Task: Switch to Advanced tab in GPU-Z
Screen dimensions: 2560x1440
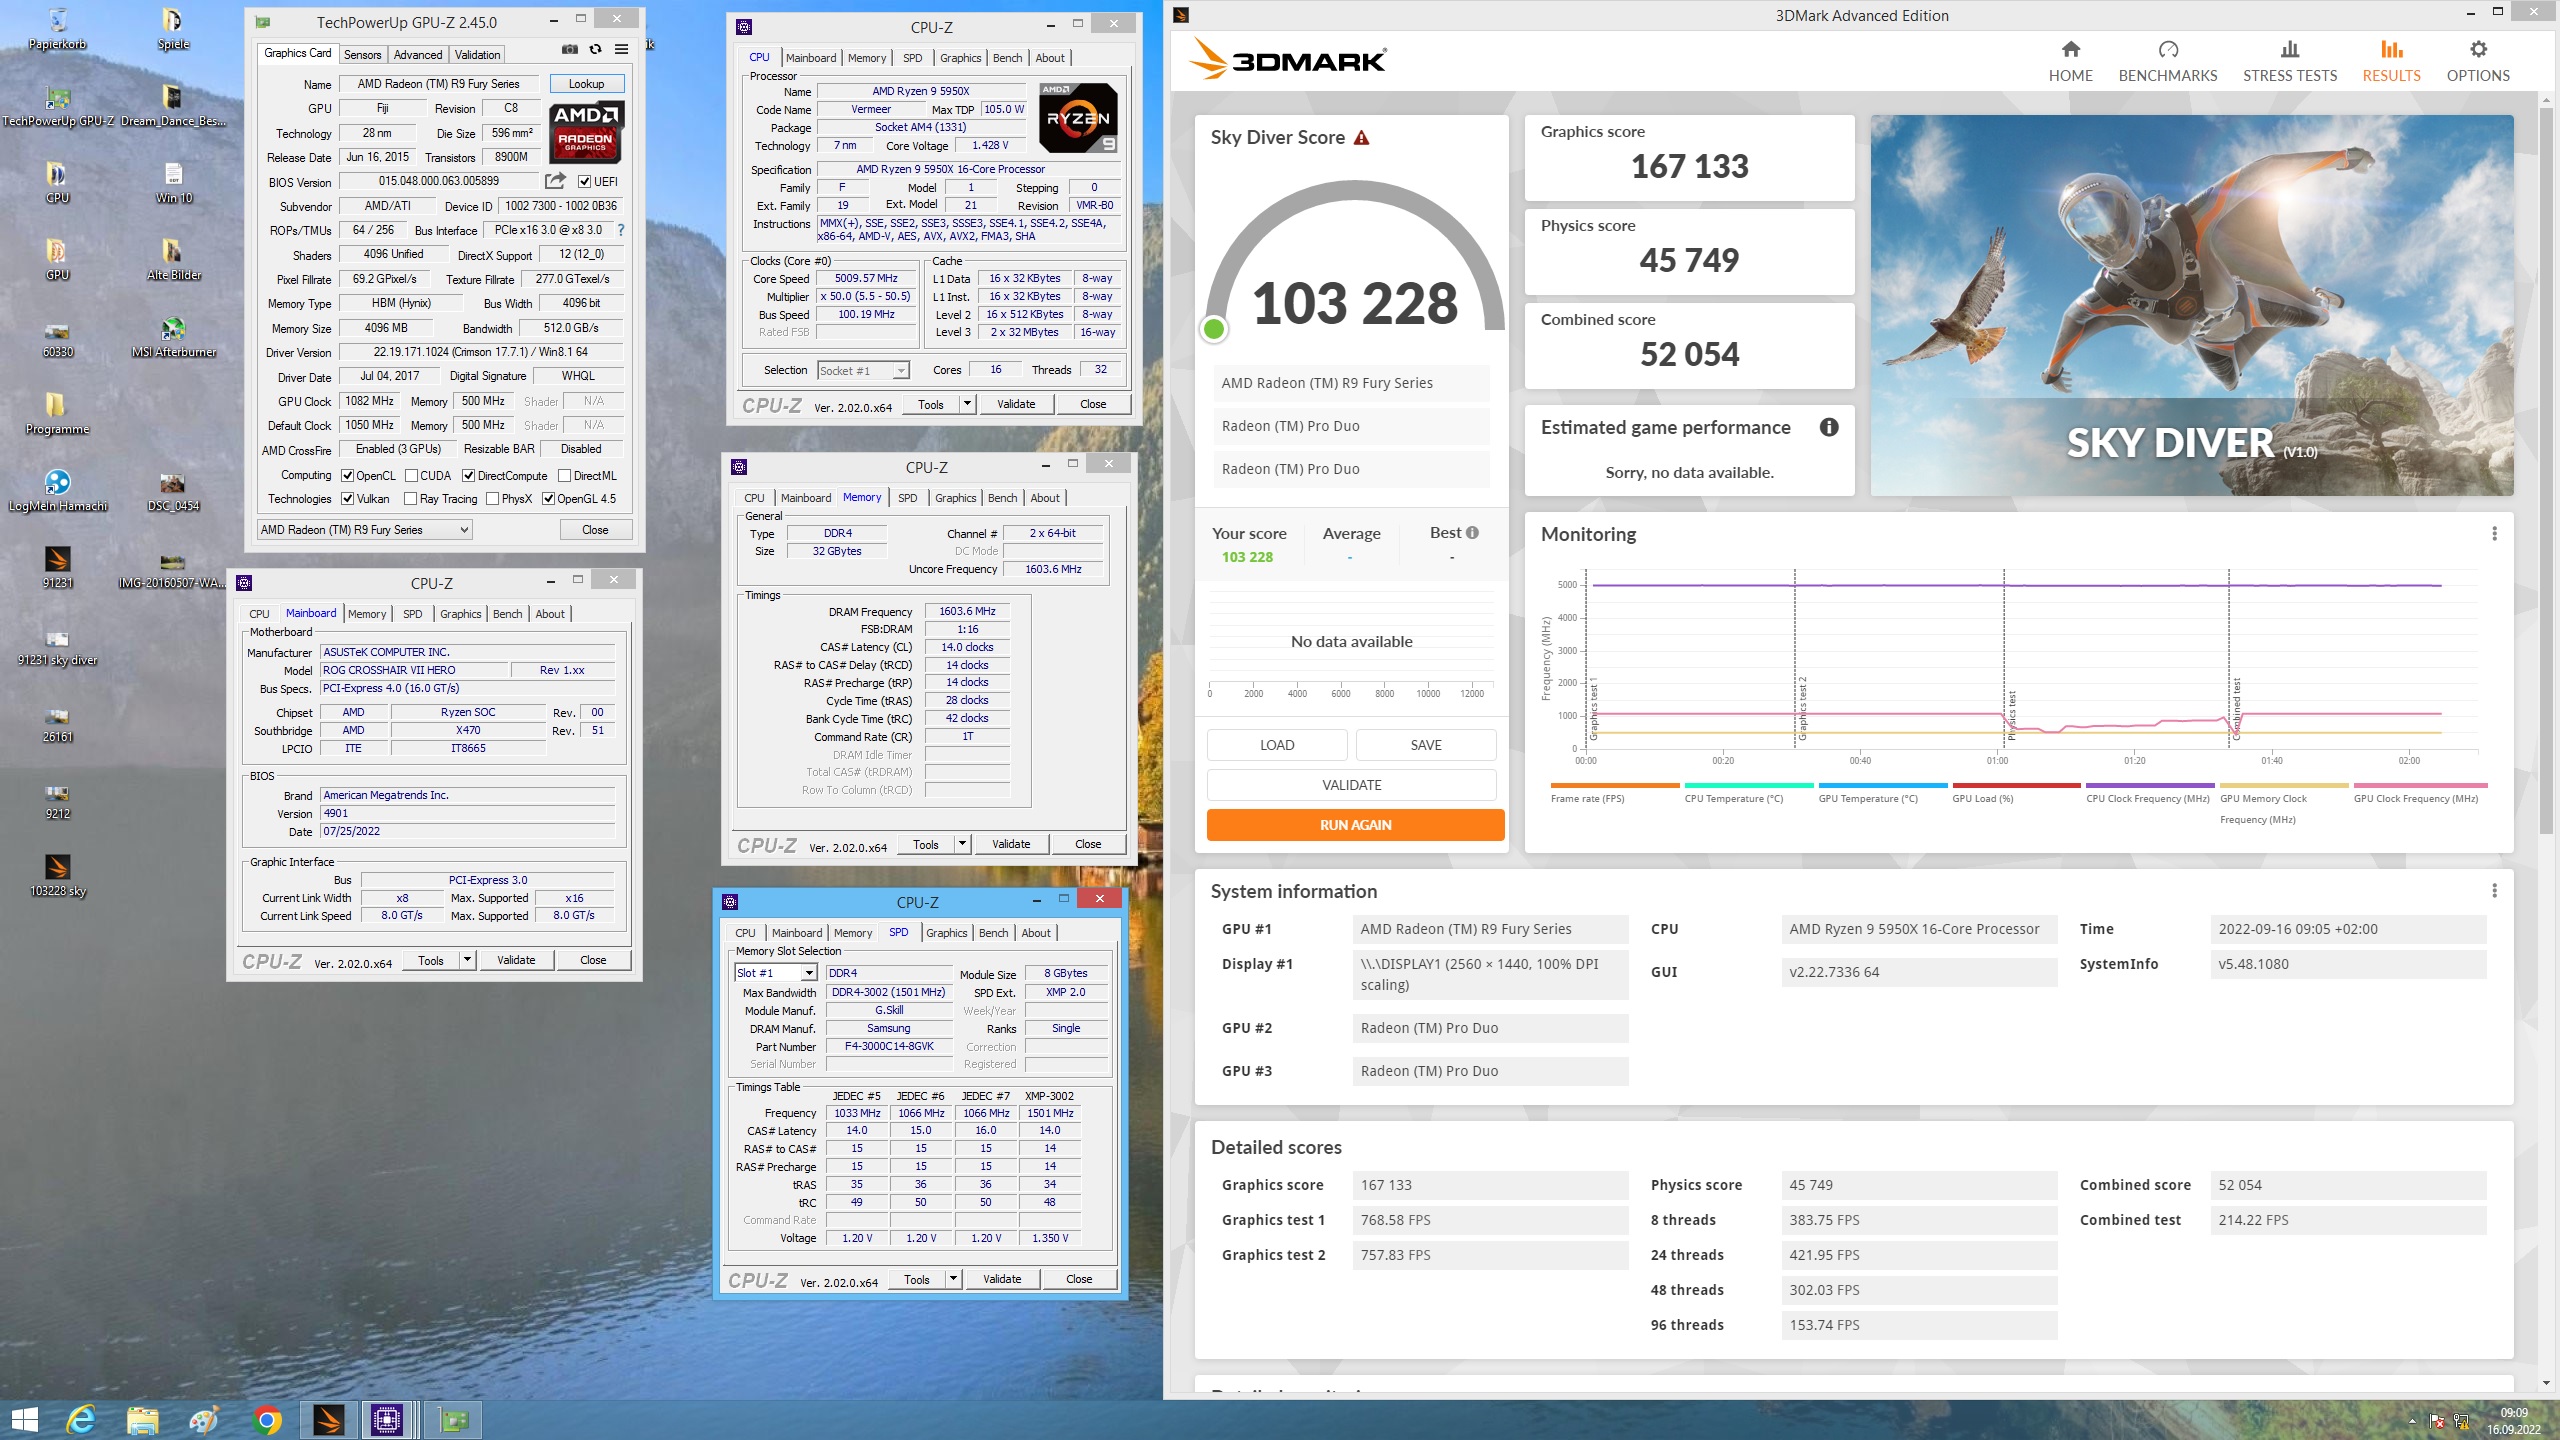Action: click(x=418, y=55)
